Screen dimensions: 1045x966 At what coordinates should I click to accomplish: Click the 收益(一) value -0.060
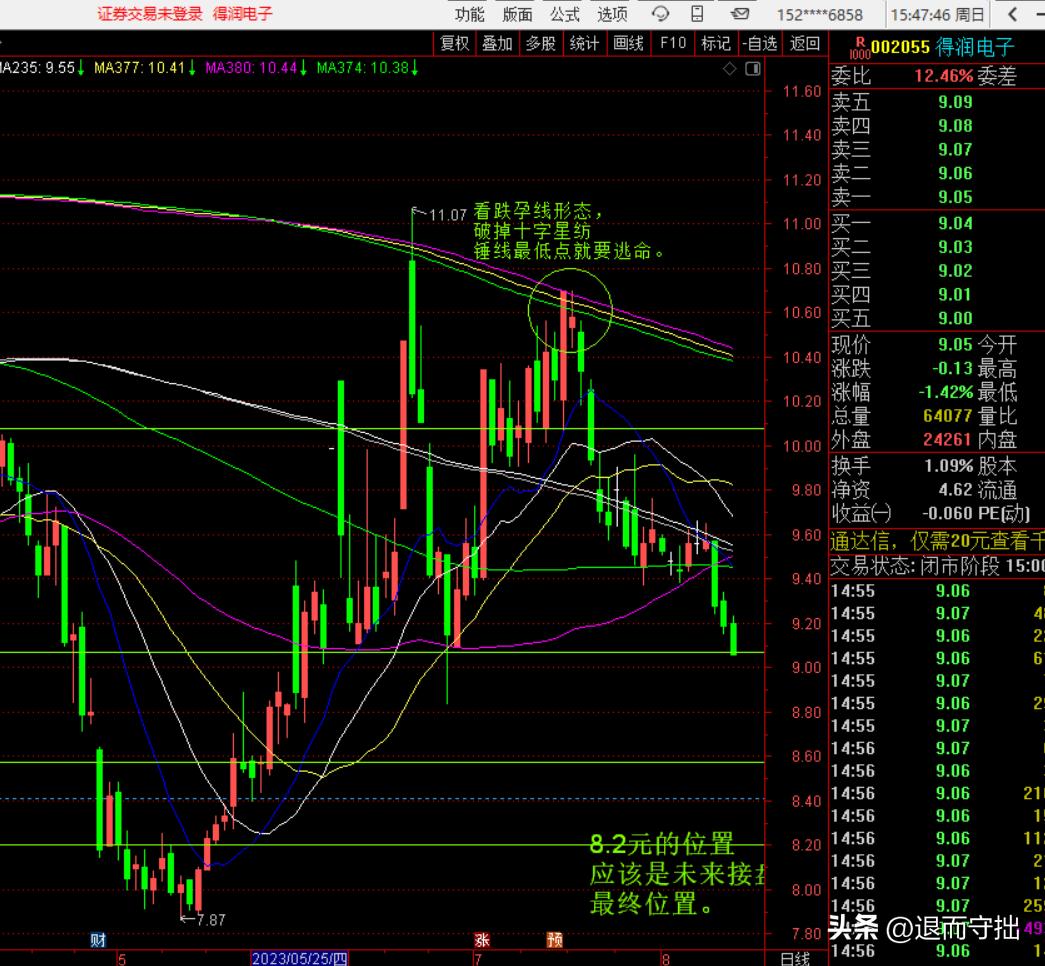coord(947,514)
